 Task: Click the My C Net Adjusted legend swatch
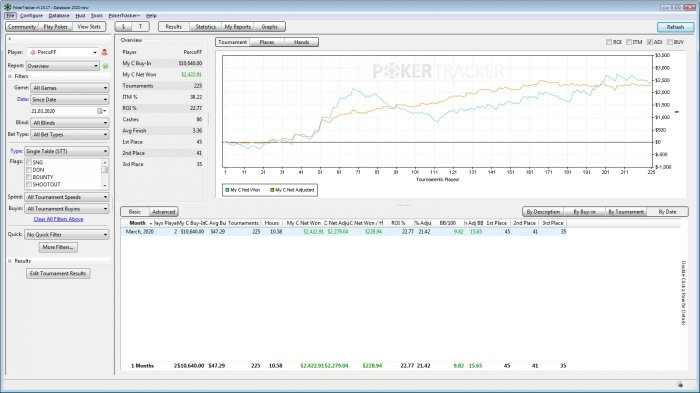[272, 190]
